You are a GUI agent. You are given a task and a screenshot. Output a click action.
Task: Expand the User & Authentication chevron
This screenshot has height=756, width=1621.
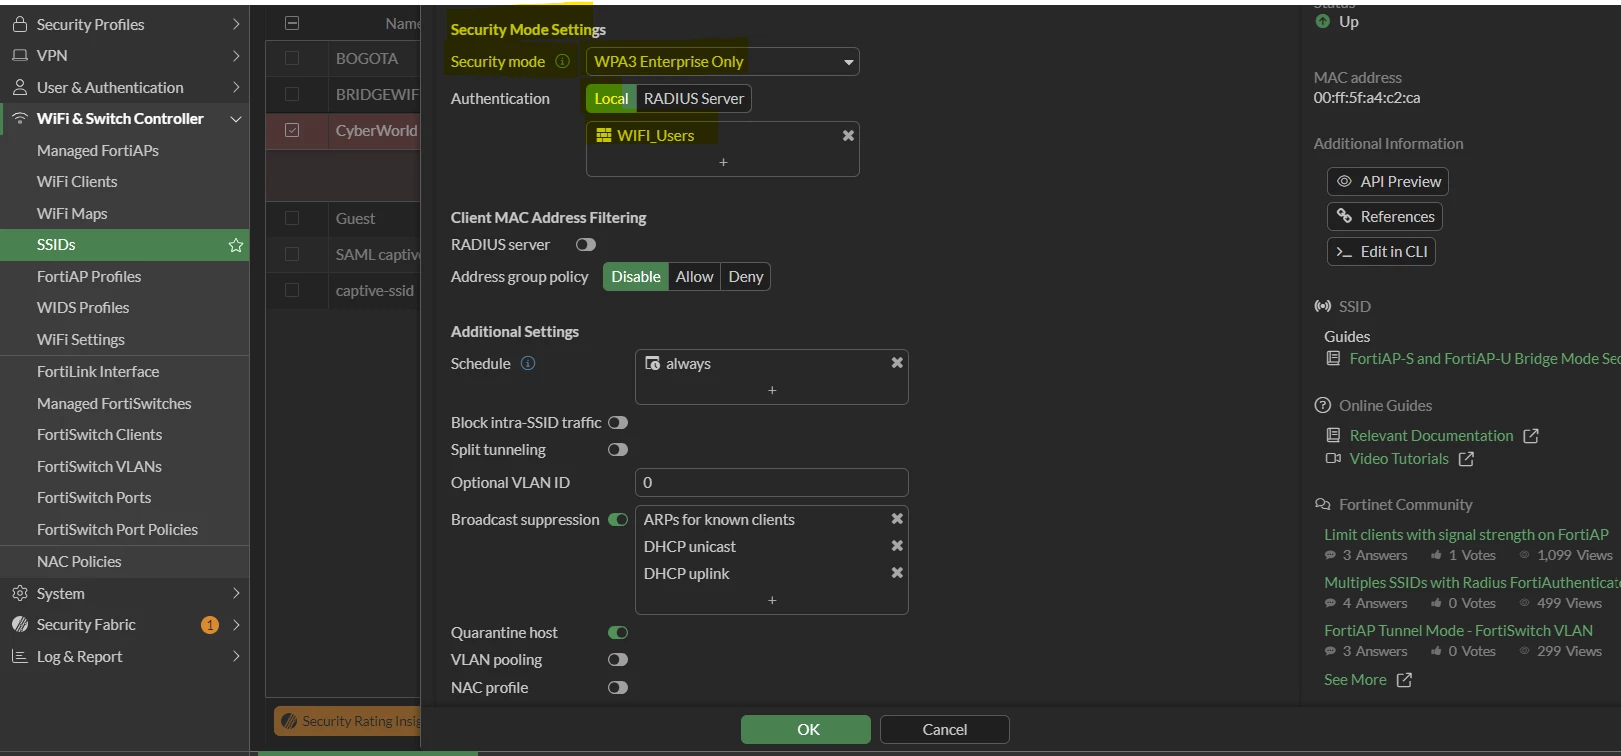point(236,87)
